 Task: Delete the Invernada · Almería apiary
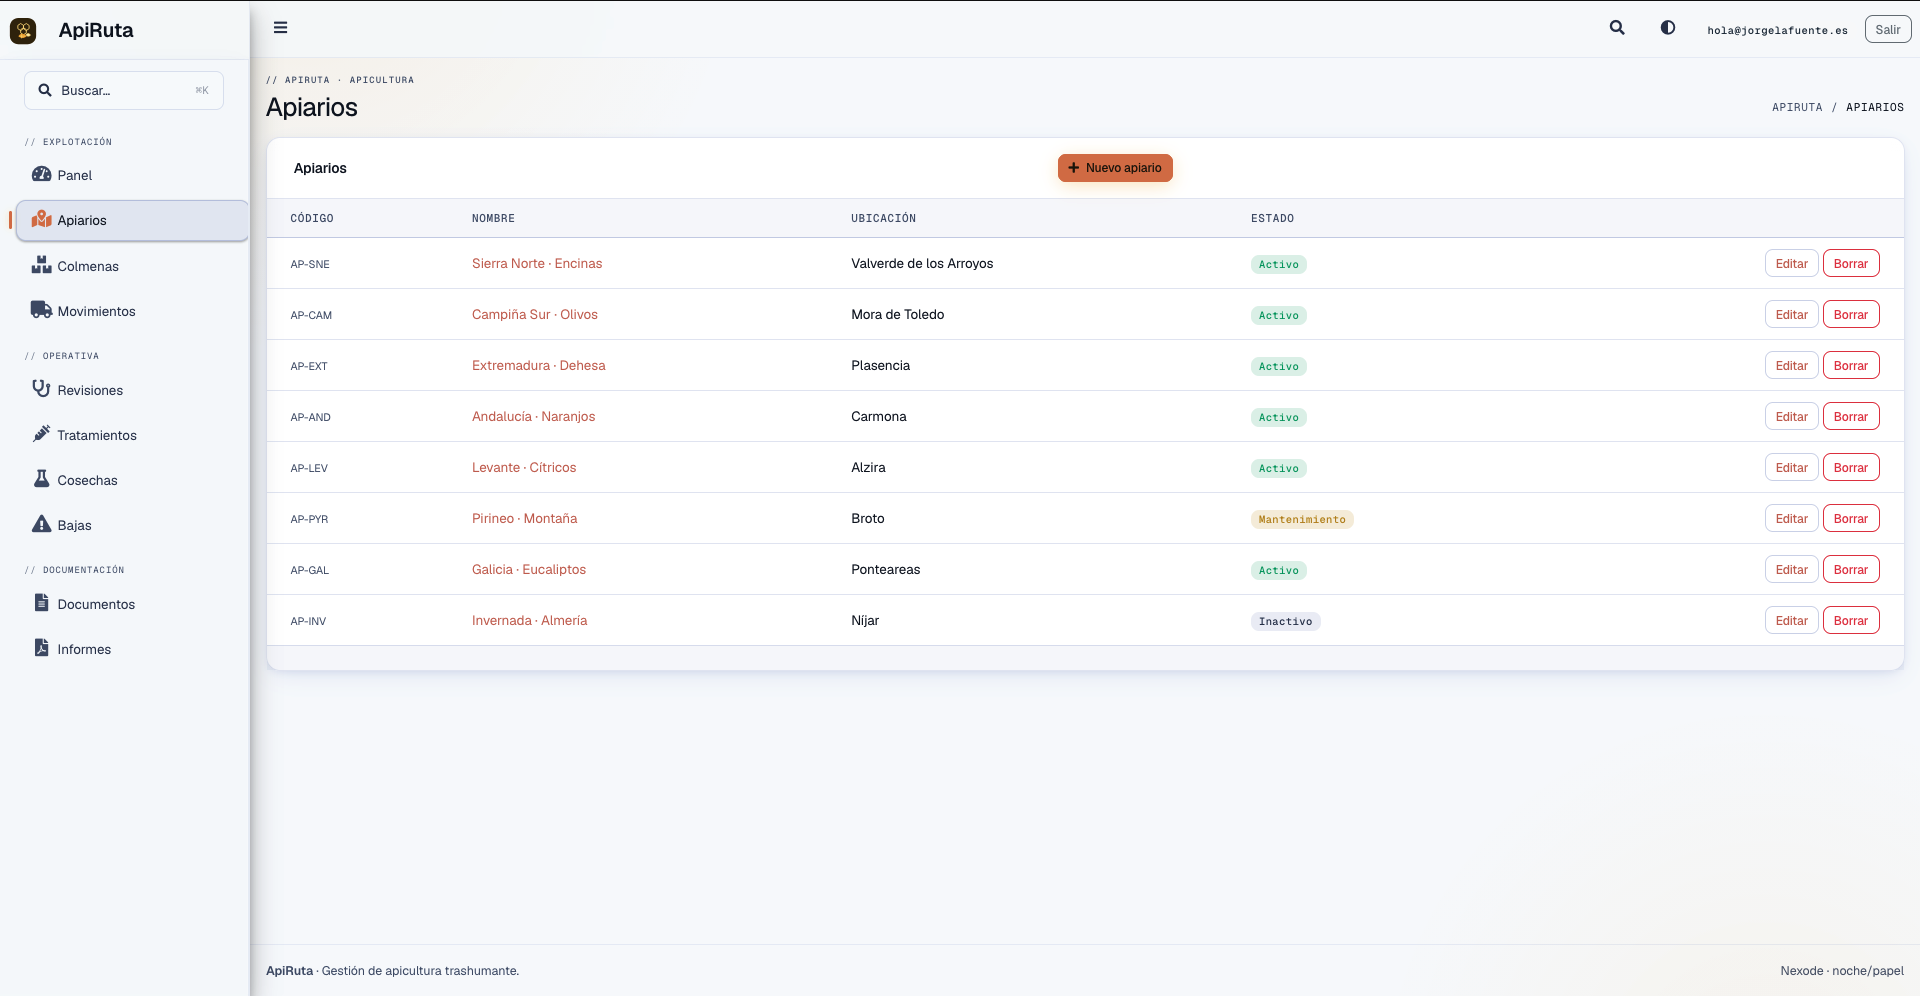(1850, 621)
